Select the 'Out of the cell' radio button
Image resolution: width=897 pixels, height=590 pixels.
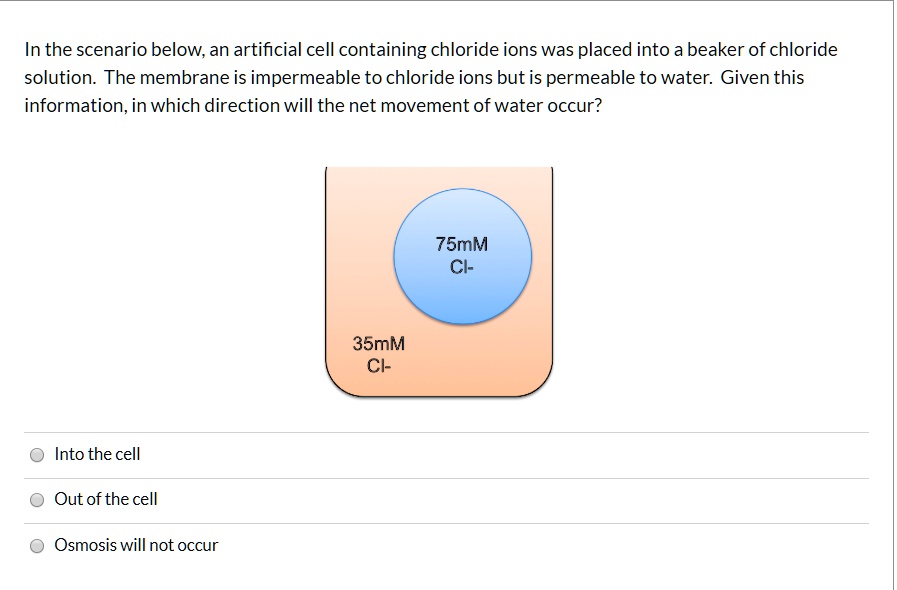pos(37,499)
